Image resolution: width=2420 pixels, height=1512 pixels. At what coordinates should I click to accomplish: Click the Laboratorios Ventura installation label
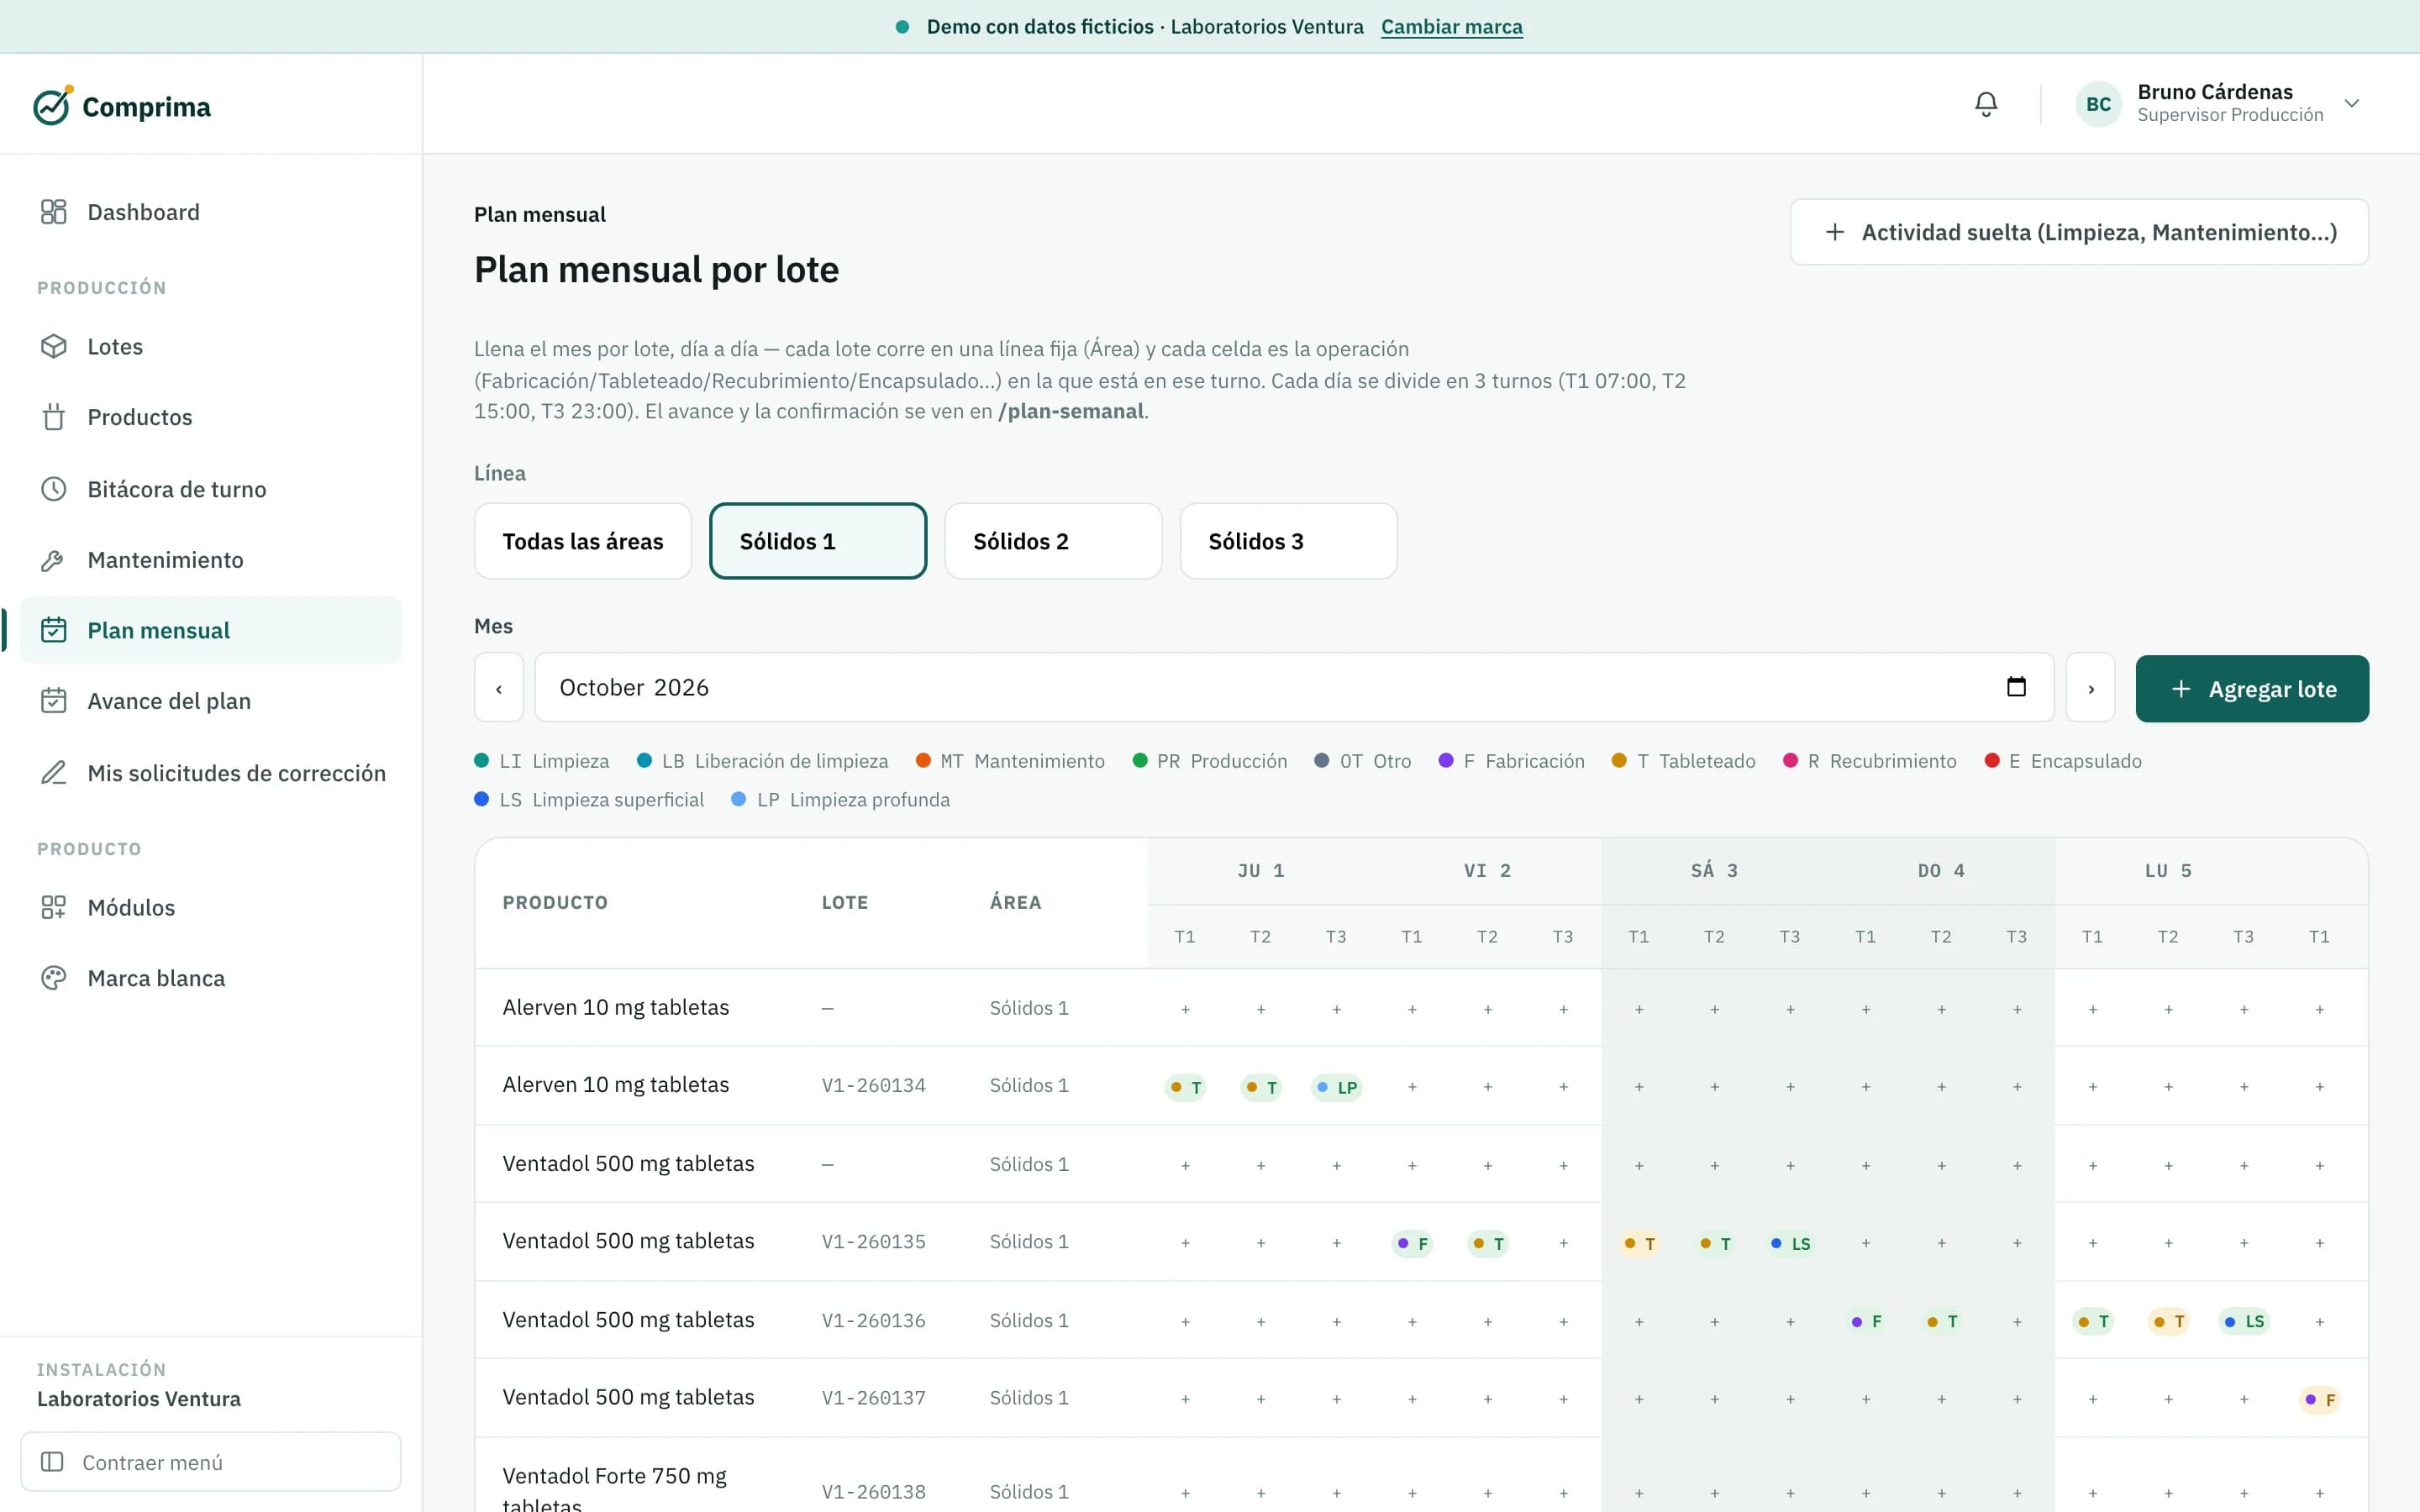[x=139, y=1398]
